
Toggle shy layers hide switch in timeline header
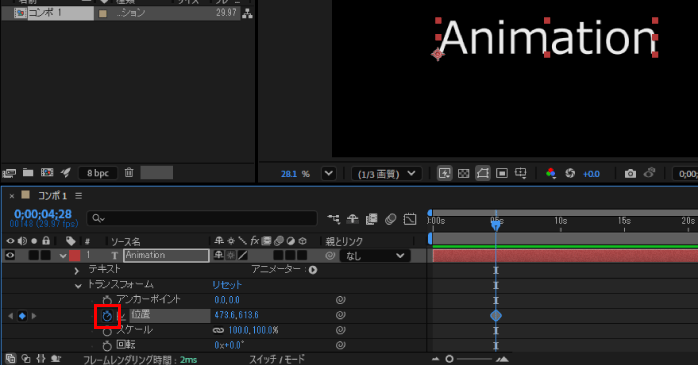pos(353,219)
